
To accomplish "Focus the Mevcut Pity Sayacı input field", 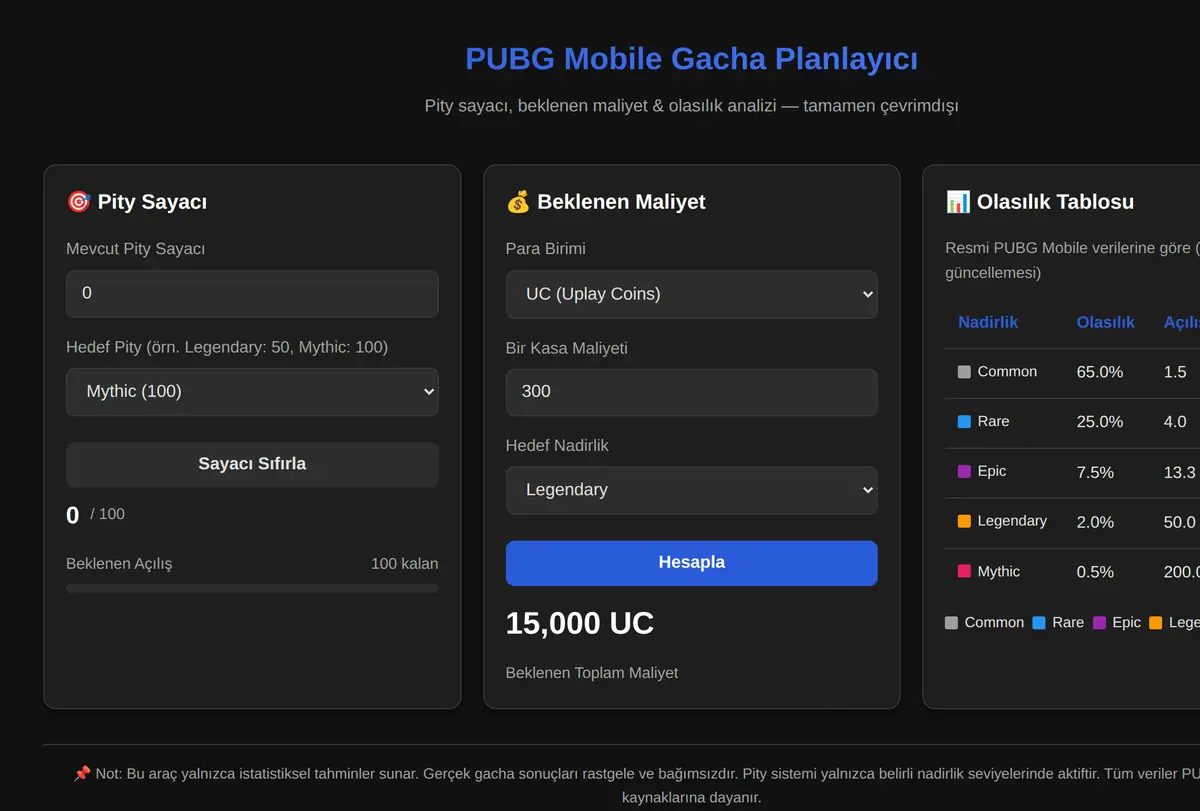I will [252, 294].
